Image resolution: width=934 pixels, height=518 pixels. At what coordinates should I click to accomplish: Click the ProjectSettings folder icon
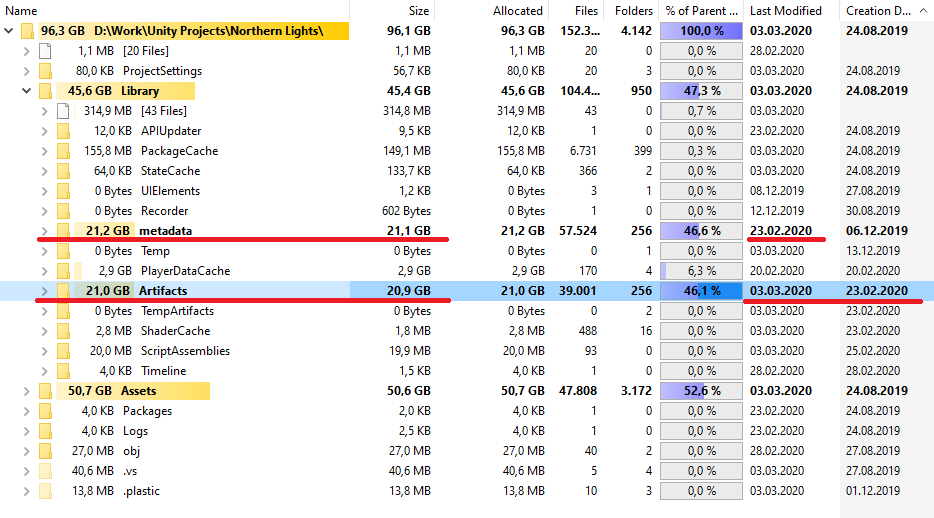[x=45, y=71]
